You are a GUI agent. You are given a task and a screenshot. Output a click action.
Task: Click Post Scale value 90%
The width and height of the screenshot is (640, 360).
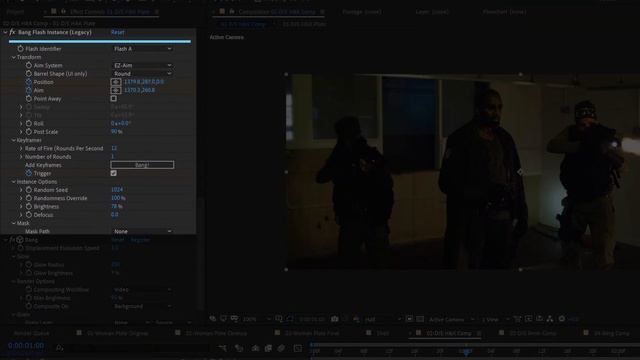[117, 132]
